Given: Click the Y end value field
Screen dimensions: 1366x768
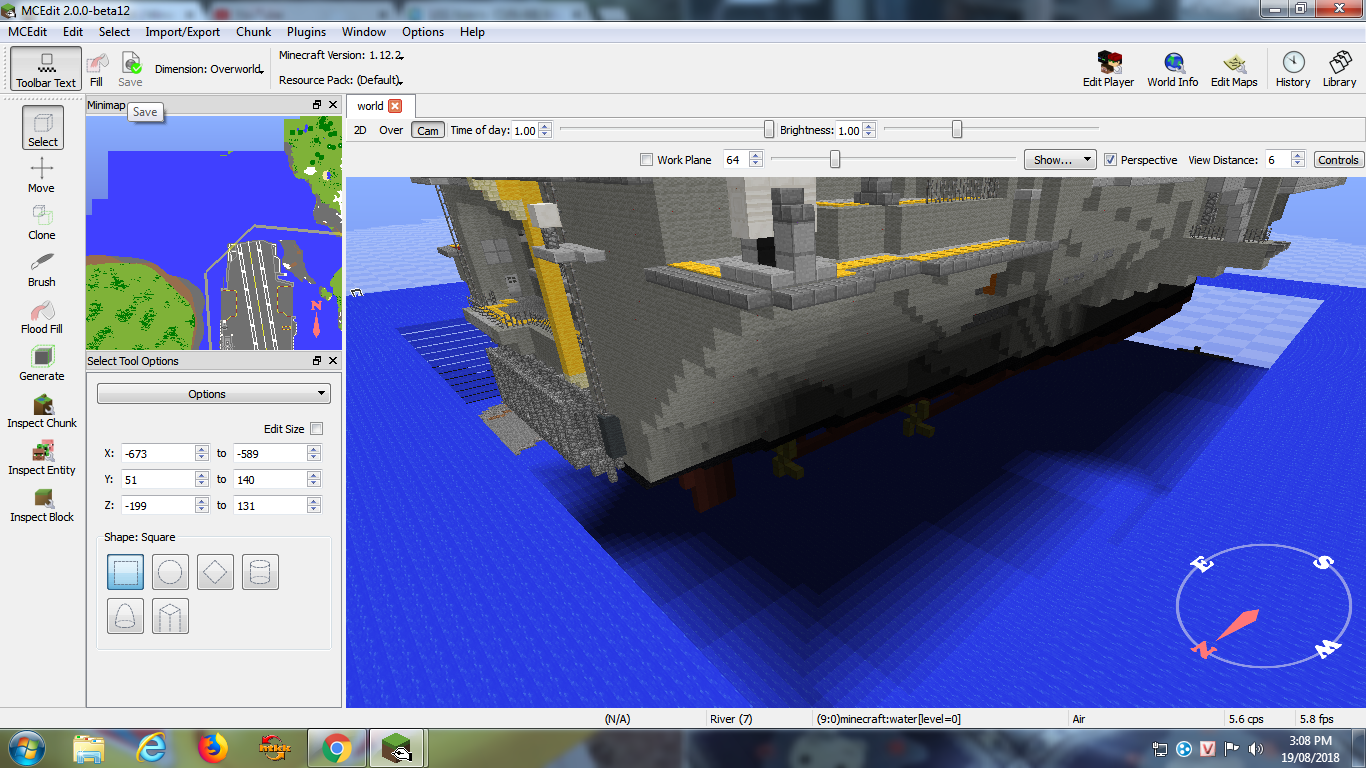Looking at the screenshot, I should coord(270,480).
